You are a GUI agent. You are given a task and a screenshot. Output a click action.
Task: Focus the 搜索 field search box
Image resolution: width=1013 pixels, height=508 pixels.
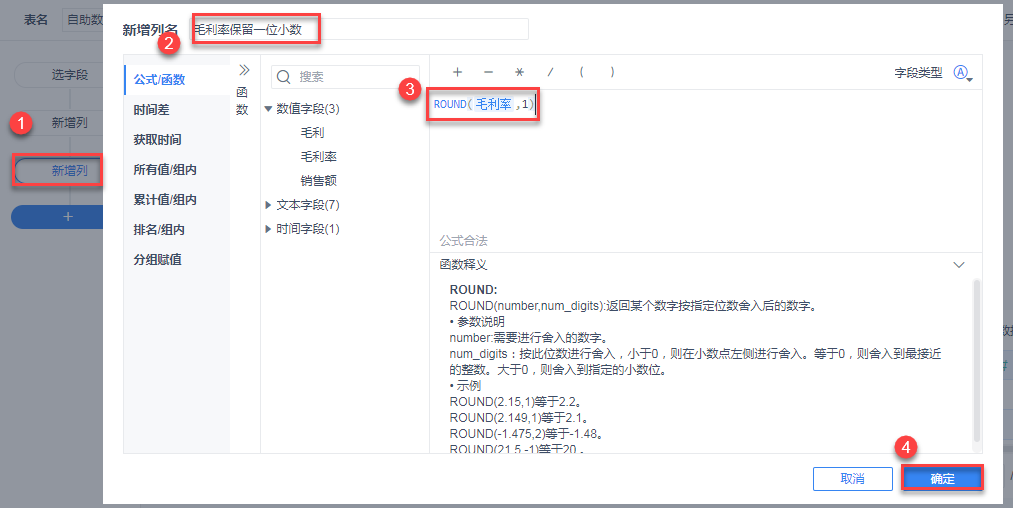345,77
